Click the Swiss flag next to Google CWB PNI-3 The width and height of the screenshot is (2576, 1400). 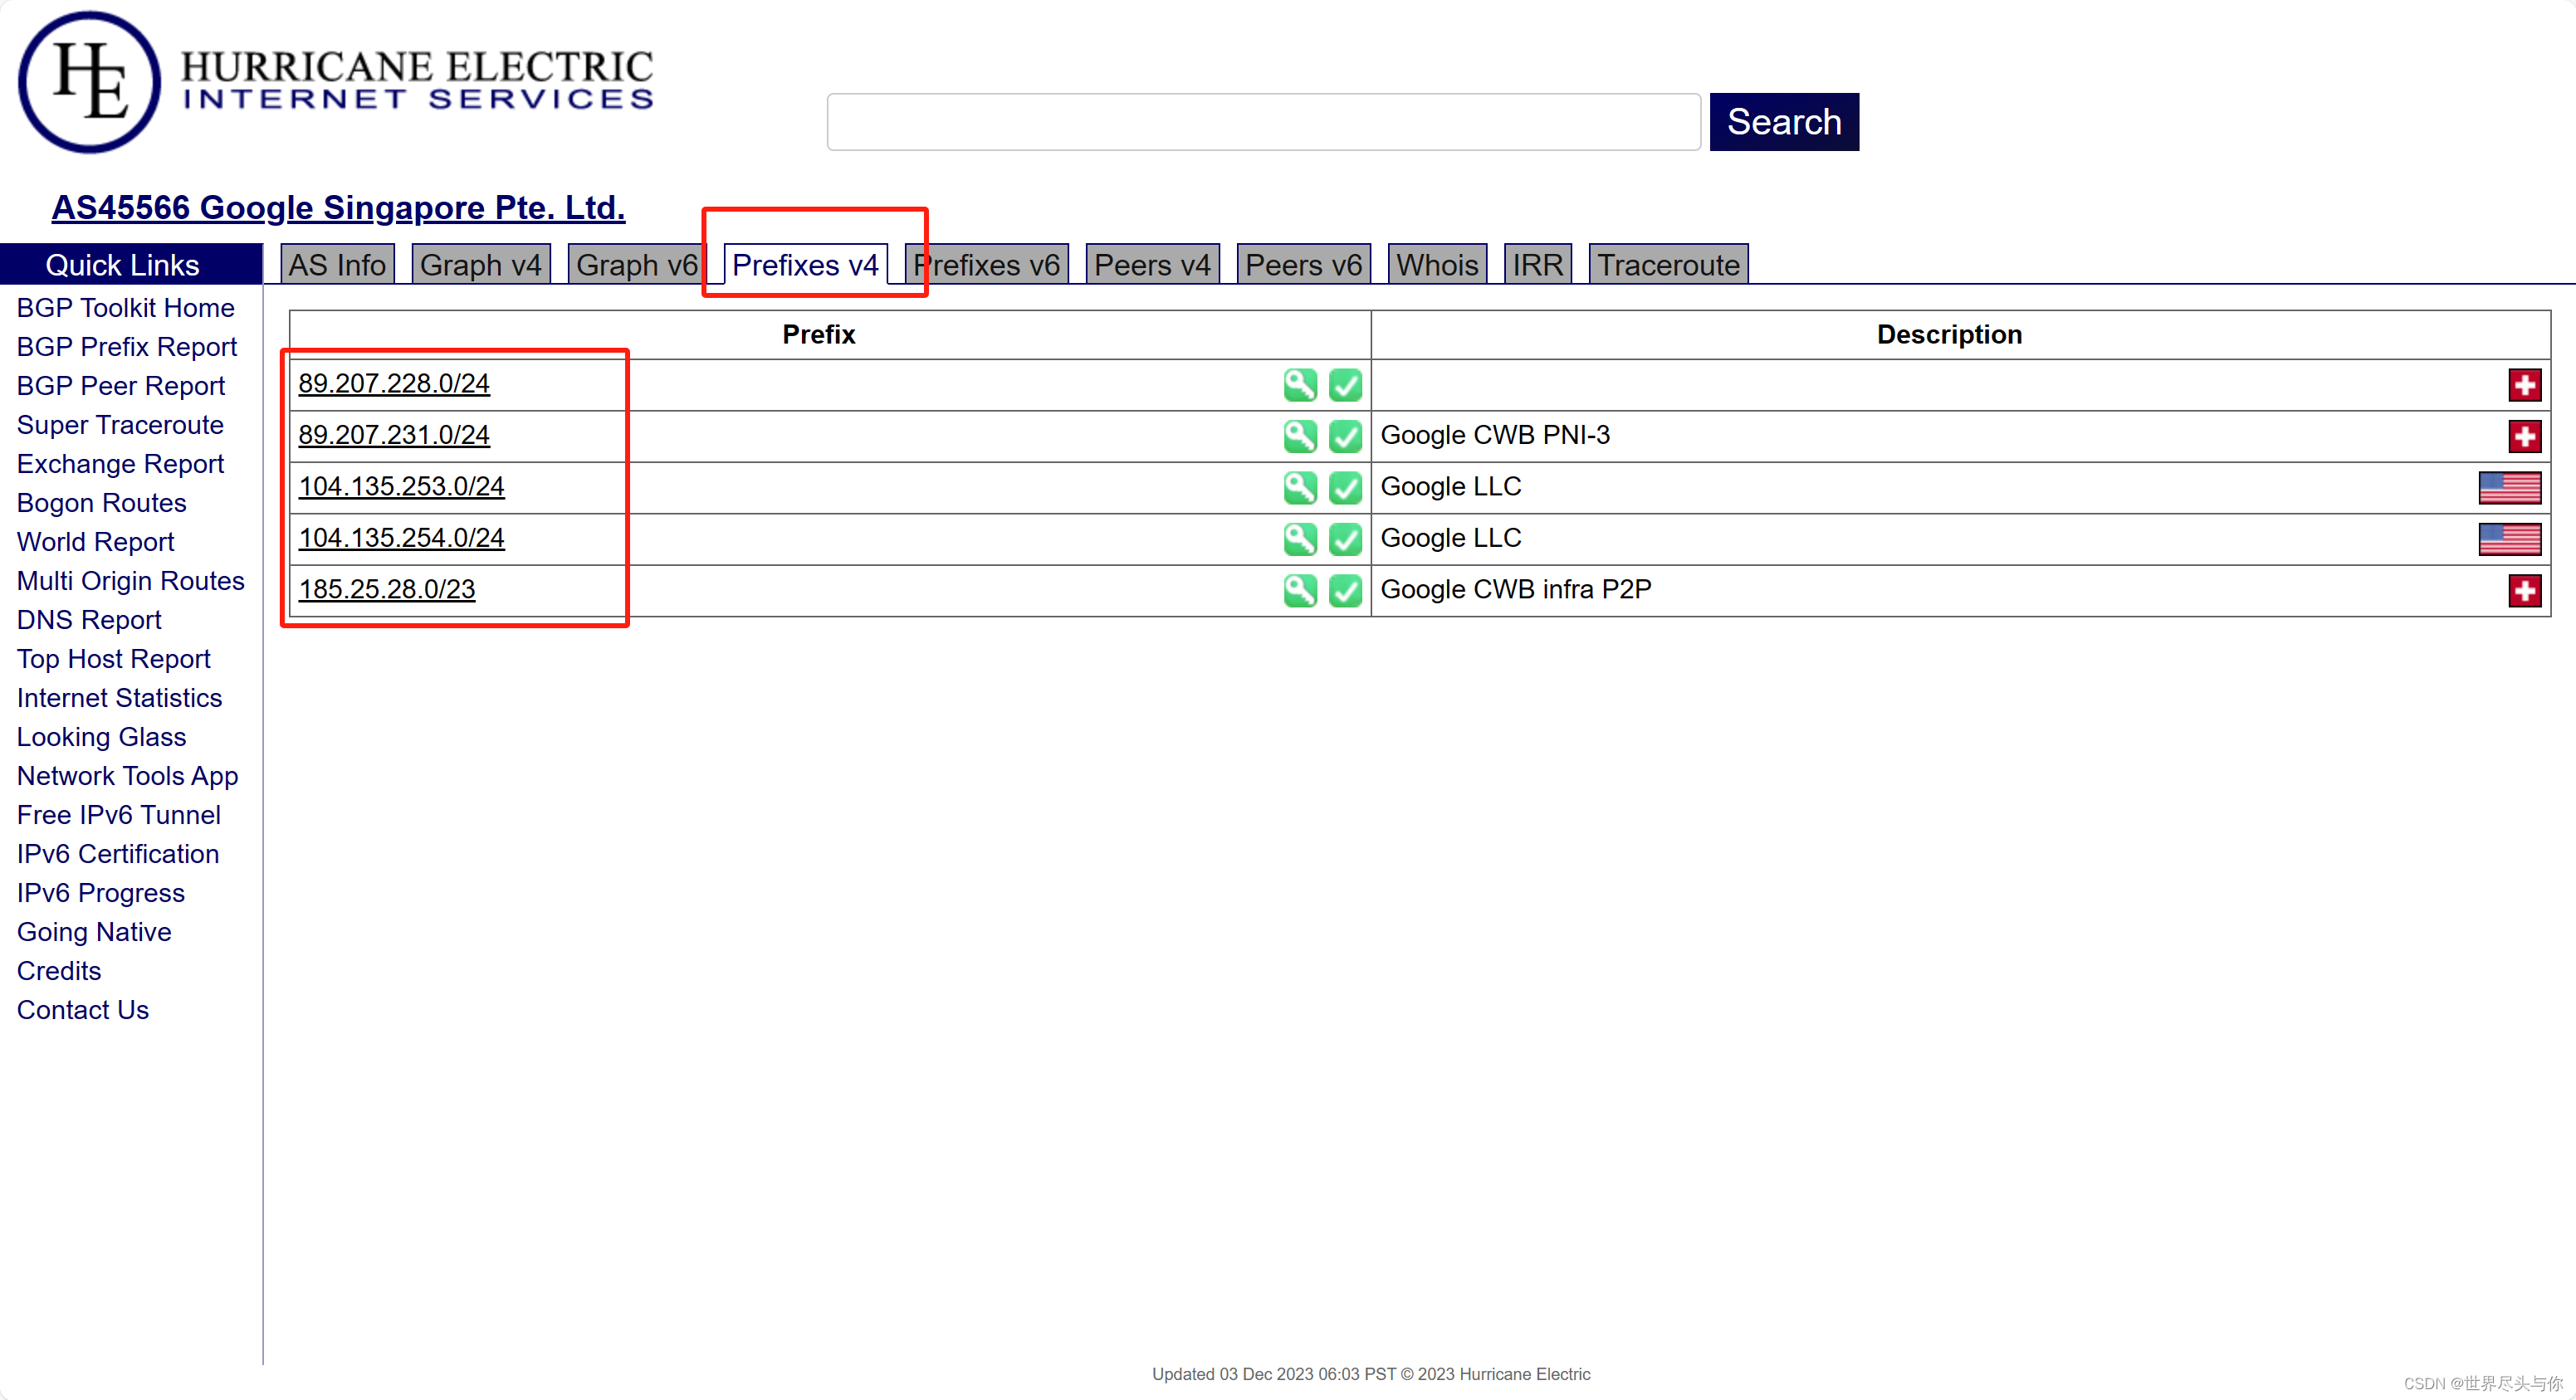pos(2525,436)
